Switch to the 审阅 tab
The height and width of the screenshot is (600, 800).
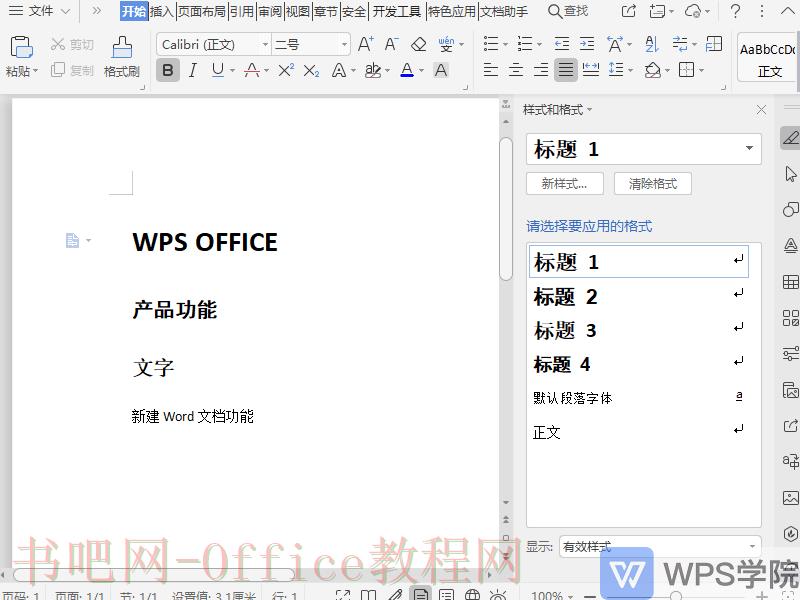269,11
